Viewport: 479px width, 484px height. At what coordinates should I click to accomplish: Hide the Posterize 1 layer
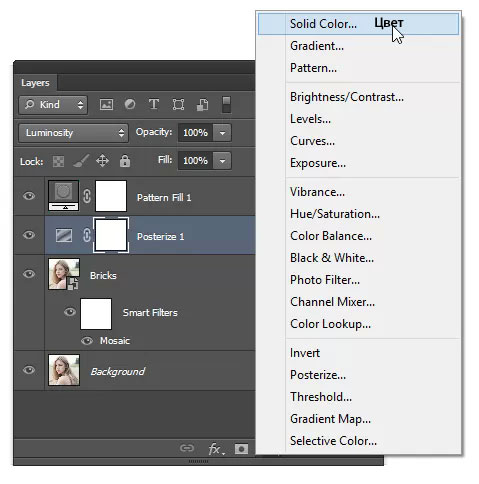[x=29, y=235]
